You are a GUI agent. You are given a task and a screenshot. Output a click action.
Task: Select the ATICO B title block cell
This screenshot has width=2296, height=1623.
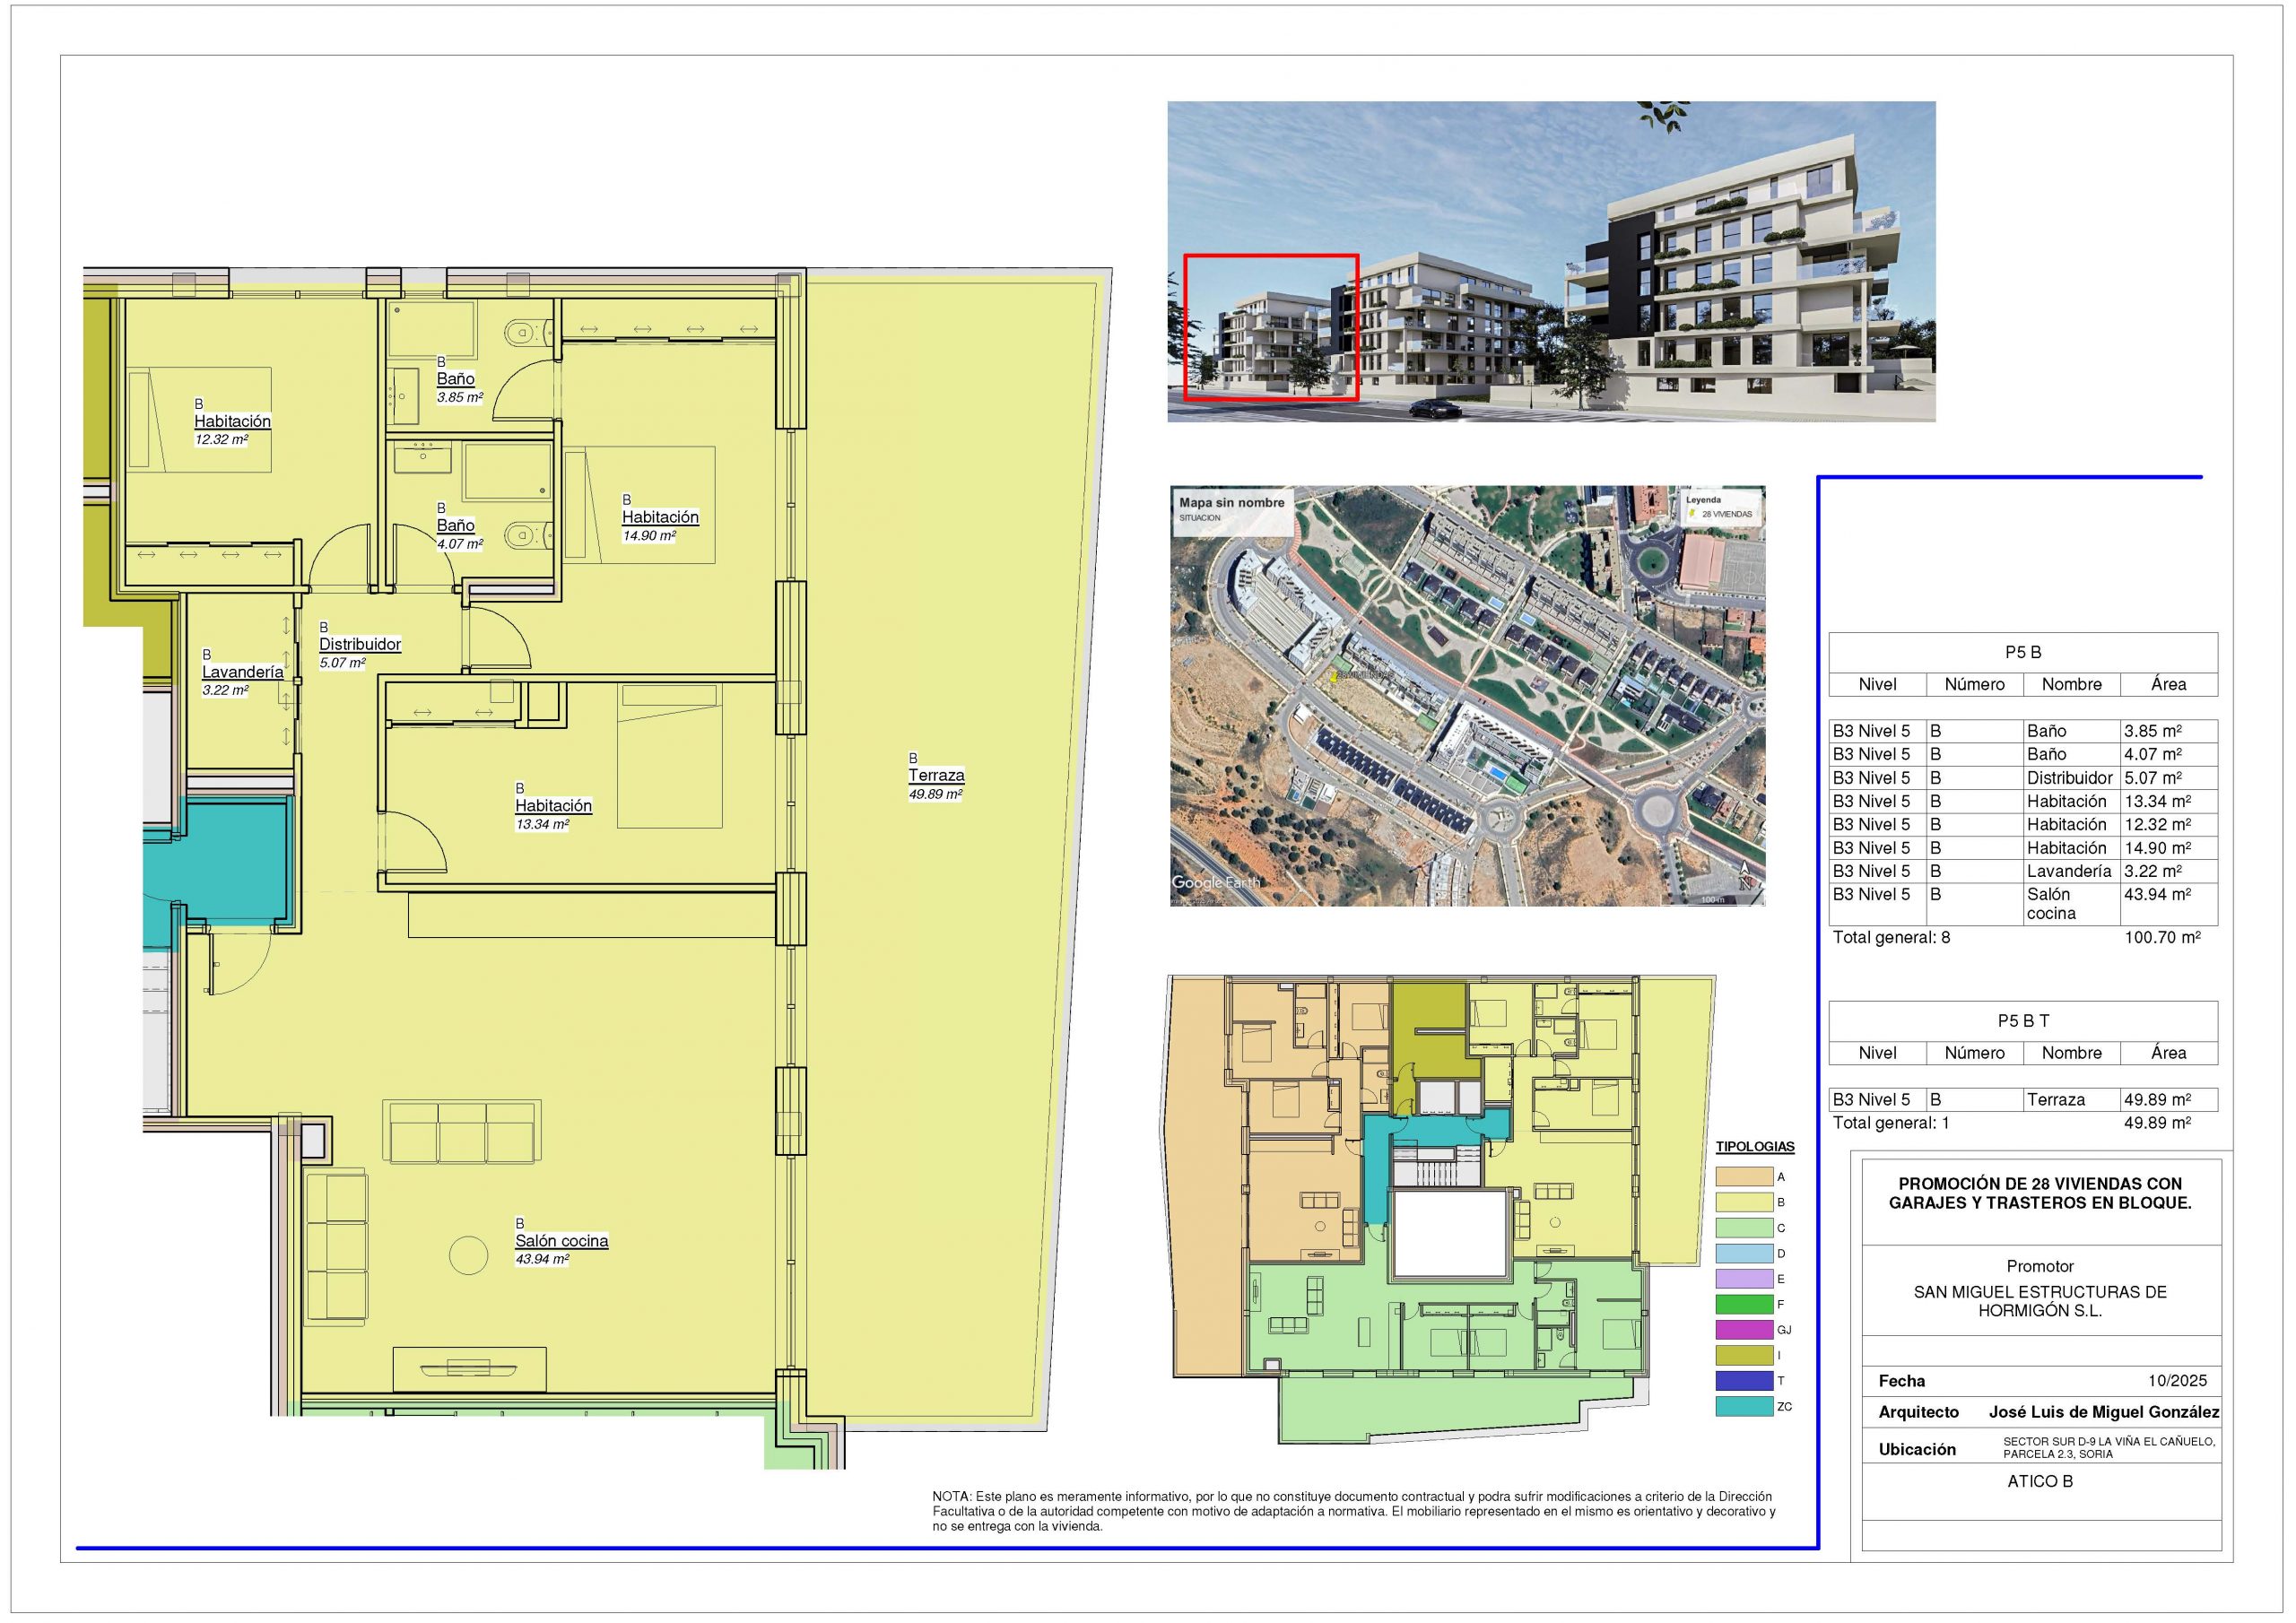2040,1481
